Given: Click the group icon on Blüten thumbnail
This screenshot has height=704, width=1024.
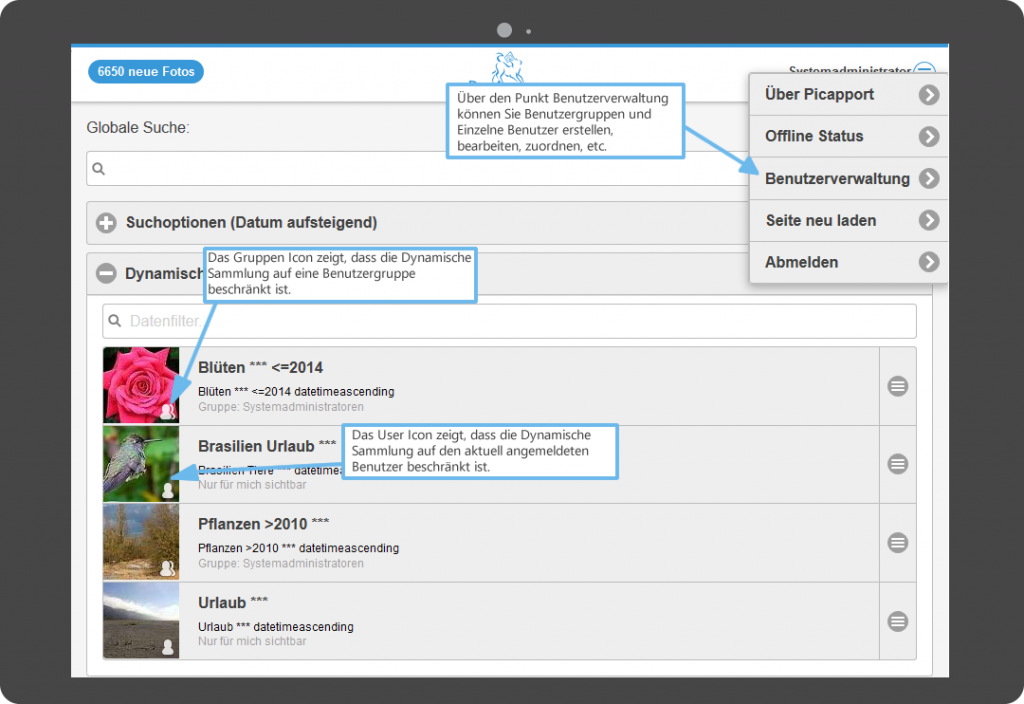Looking at the screenshot, I should [x=167, y=411].
